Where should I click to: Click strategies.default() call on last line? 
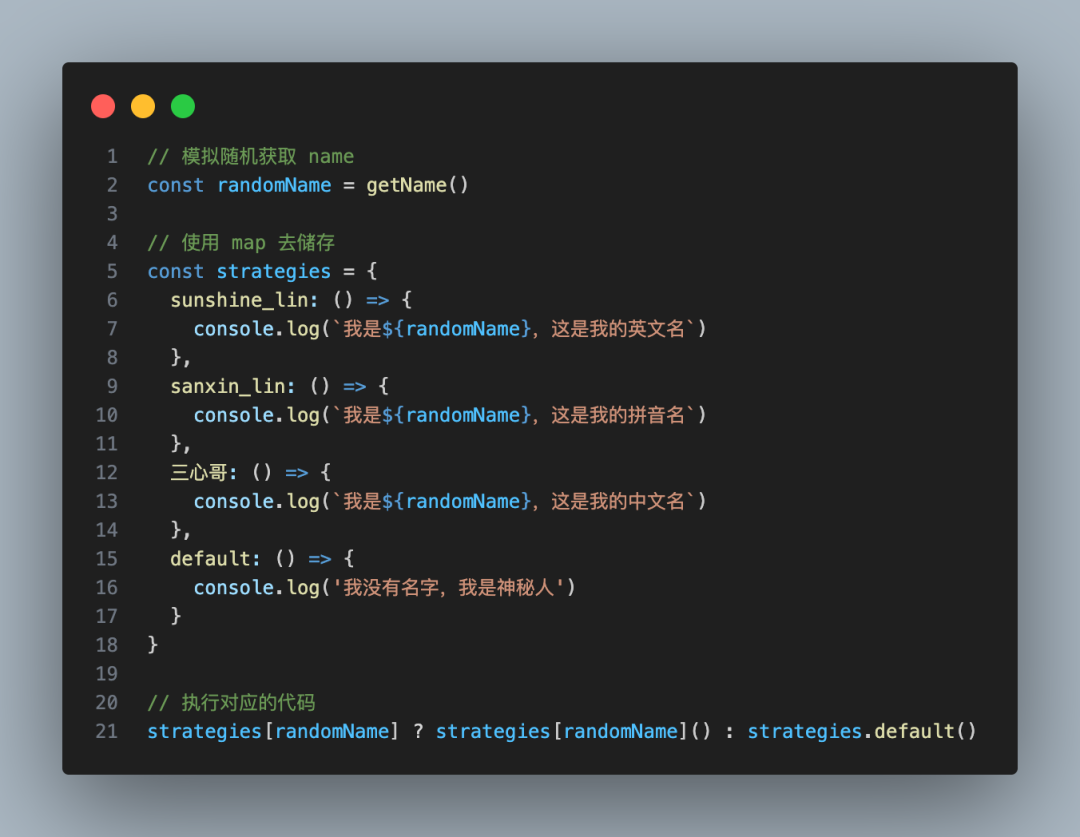pyautogui.click(x=861, y=731)
